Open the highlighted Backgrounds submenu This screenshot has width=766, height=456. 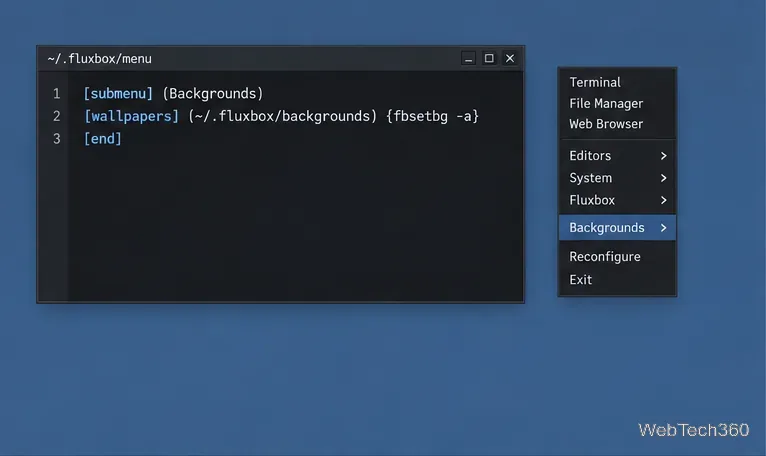pyautogui.click(x=617, y=227)
